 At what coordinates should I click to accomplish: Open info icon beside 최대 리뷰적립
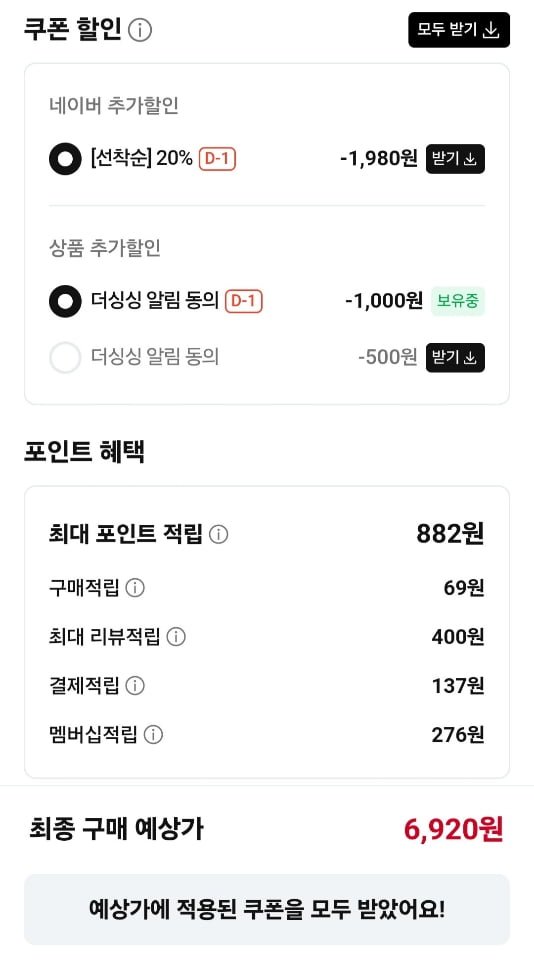point(176,637)
